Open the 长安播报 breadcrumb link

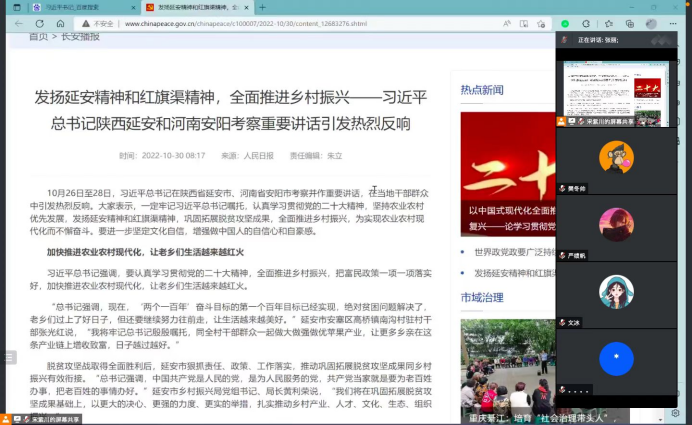79,36
